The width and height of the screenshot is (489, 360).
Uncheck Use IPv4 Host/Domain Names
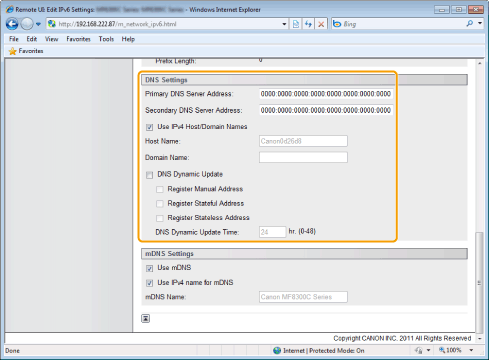149,127
